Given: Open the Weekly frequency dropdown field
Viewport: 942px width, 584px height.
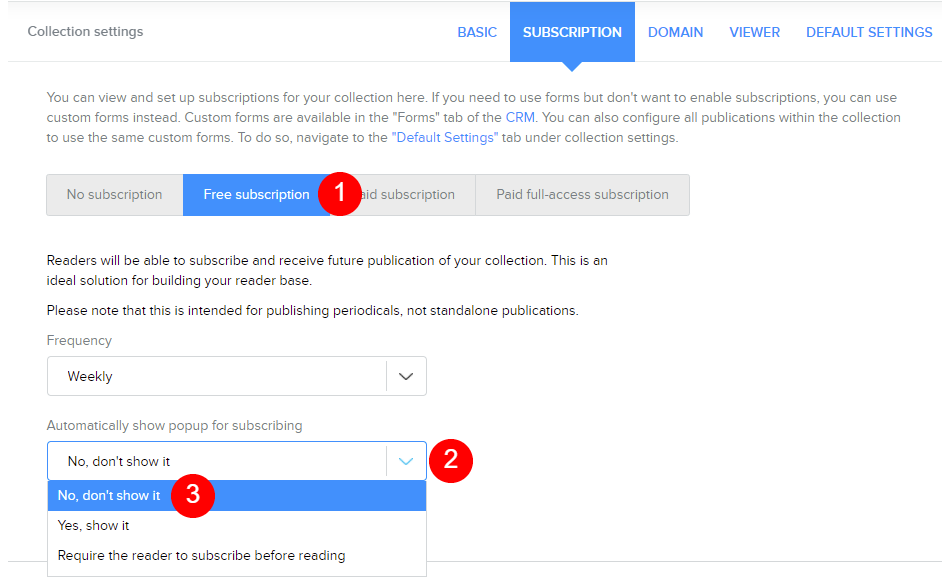Looking at the screenshot, I should (x=216, y=377).
